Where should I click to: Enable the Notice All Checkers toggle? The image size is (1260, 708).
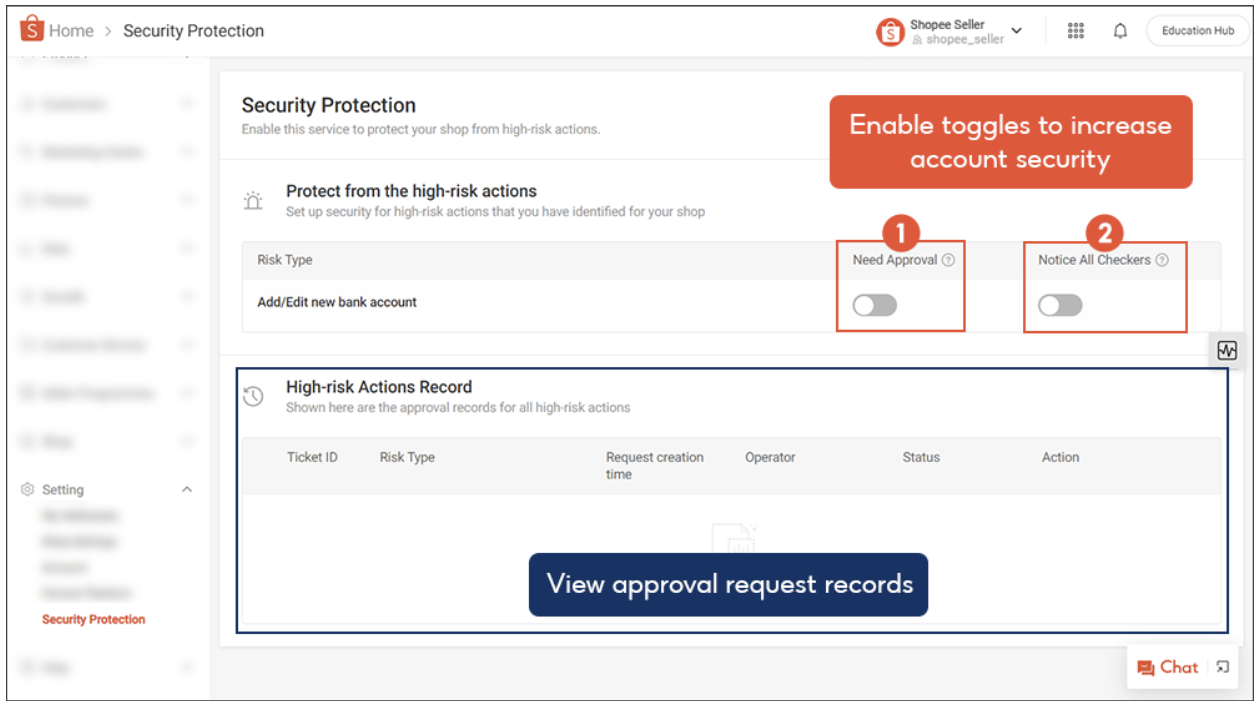tap(1060, 305)
